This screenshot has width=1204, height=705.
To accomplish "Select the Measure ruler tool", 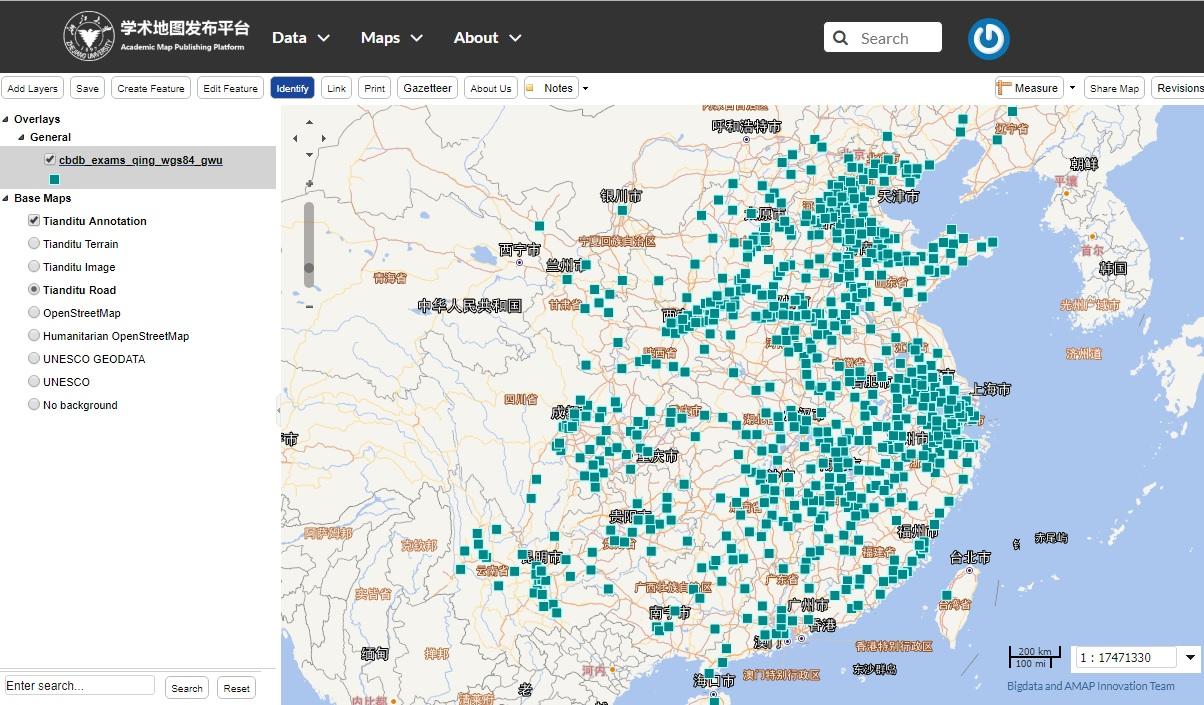I will [x=1027, y=88].
